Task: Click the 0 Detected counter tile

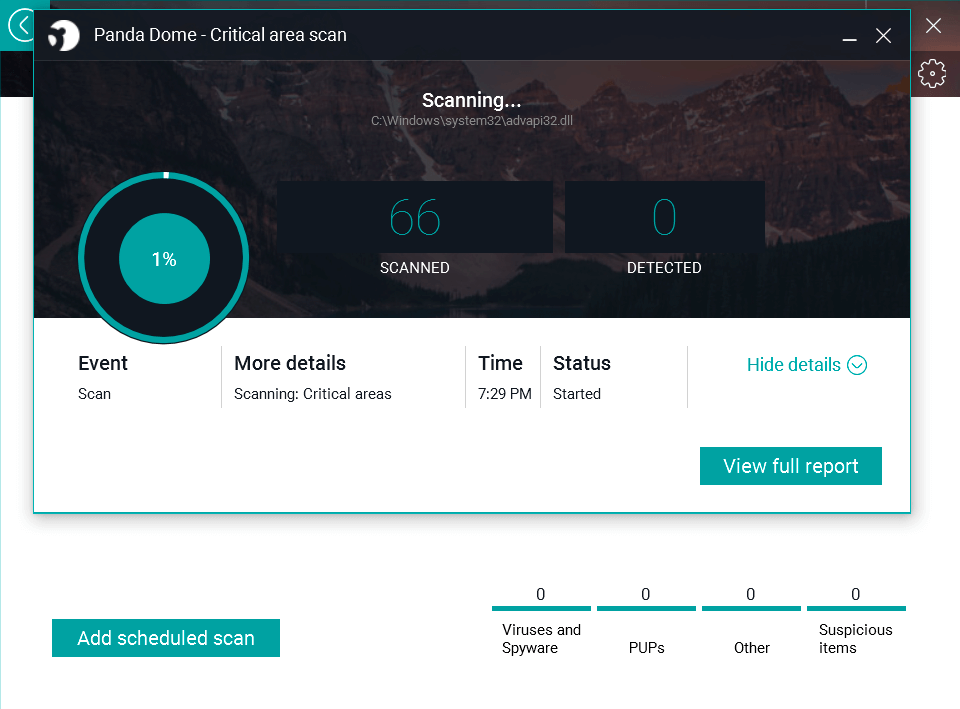Action: click(664, 229)
